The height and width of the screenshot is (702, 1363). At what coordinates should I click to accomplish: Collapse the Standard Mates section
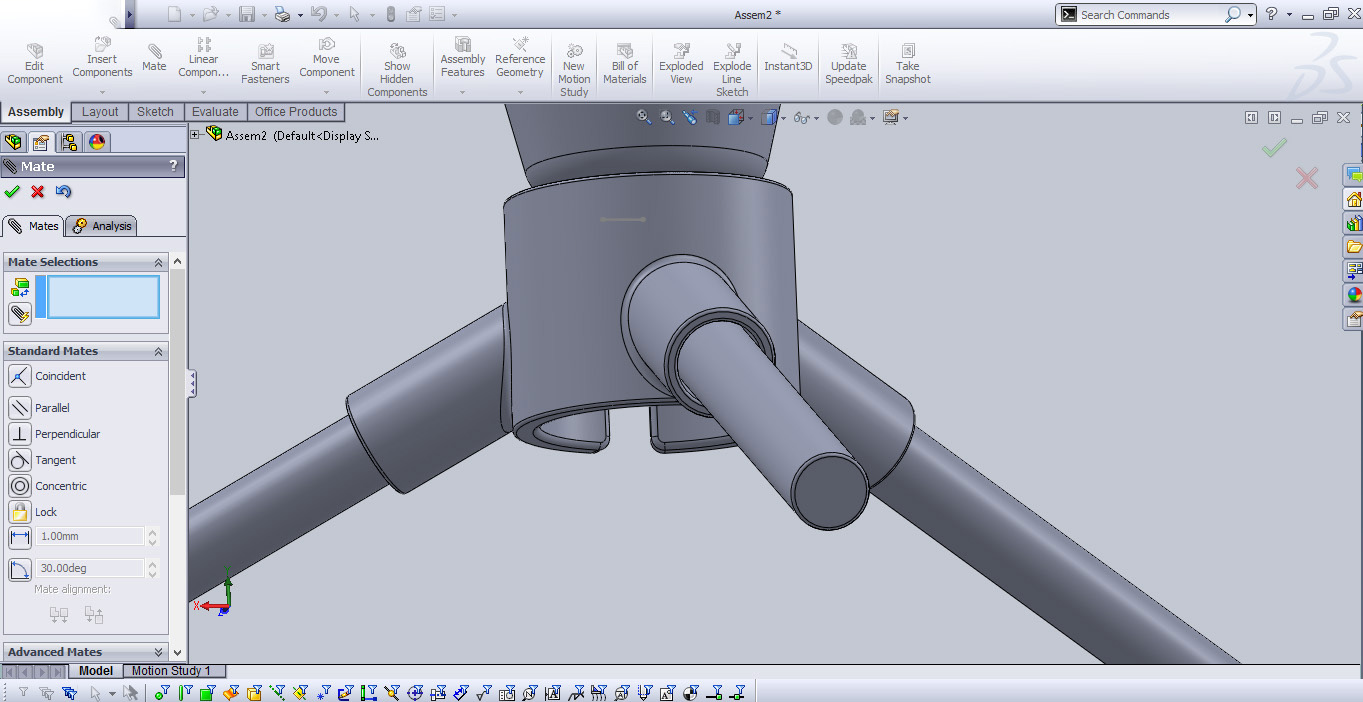158,351
